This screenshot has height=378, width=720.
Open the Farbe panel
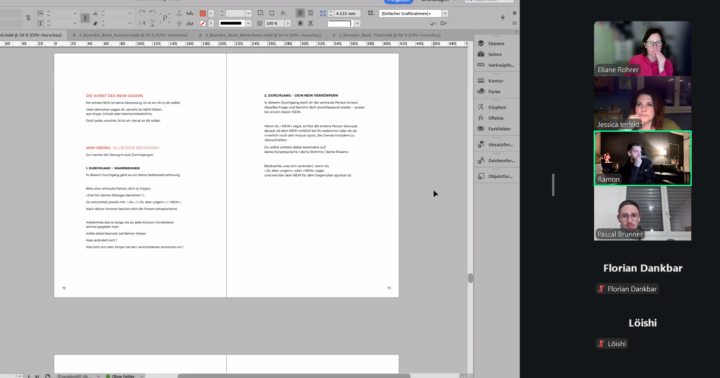(x=496, y=92)
